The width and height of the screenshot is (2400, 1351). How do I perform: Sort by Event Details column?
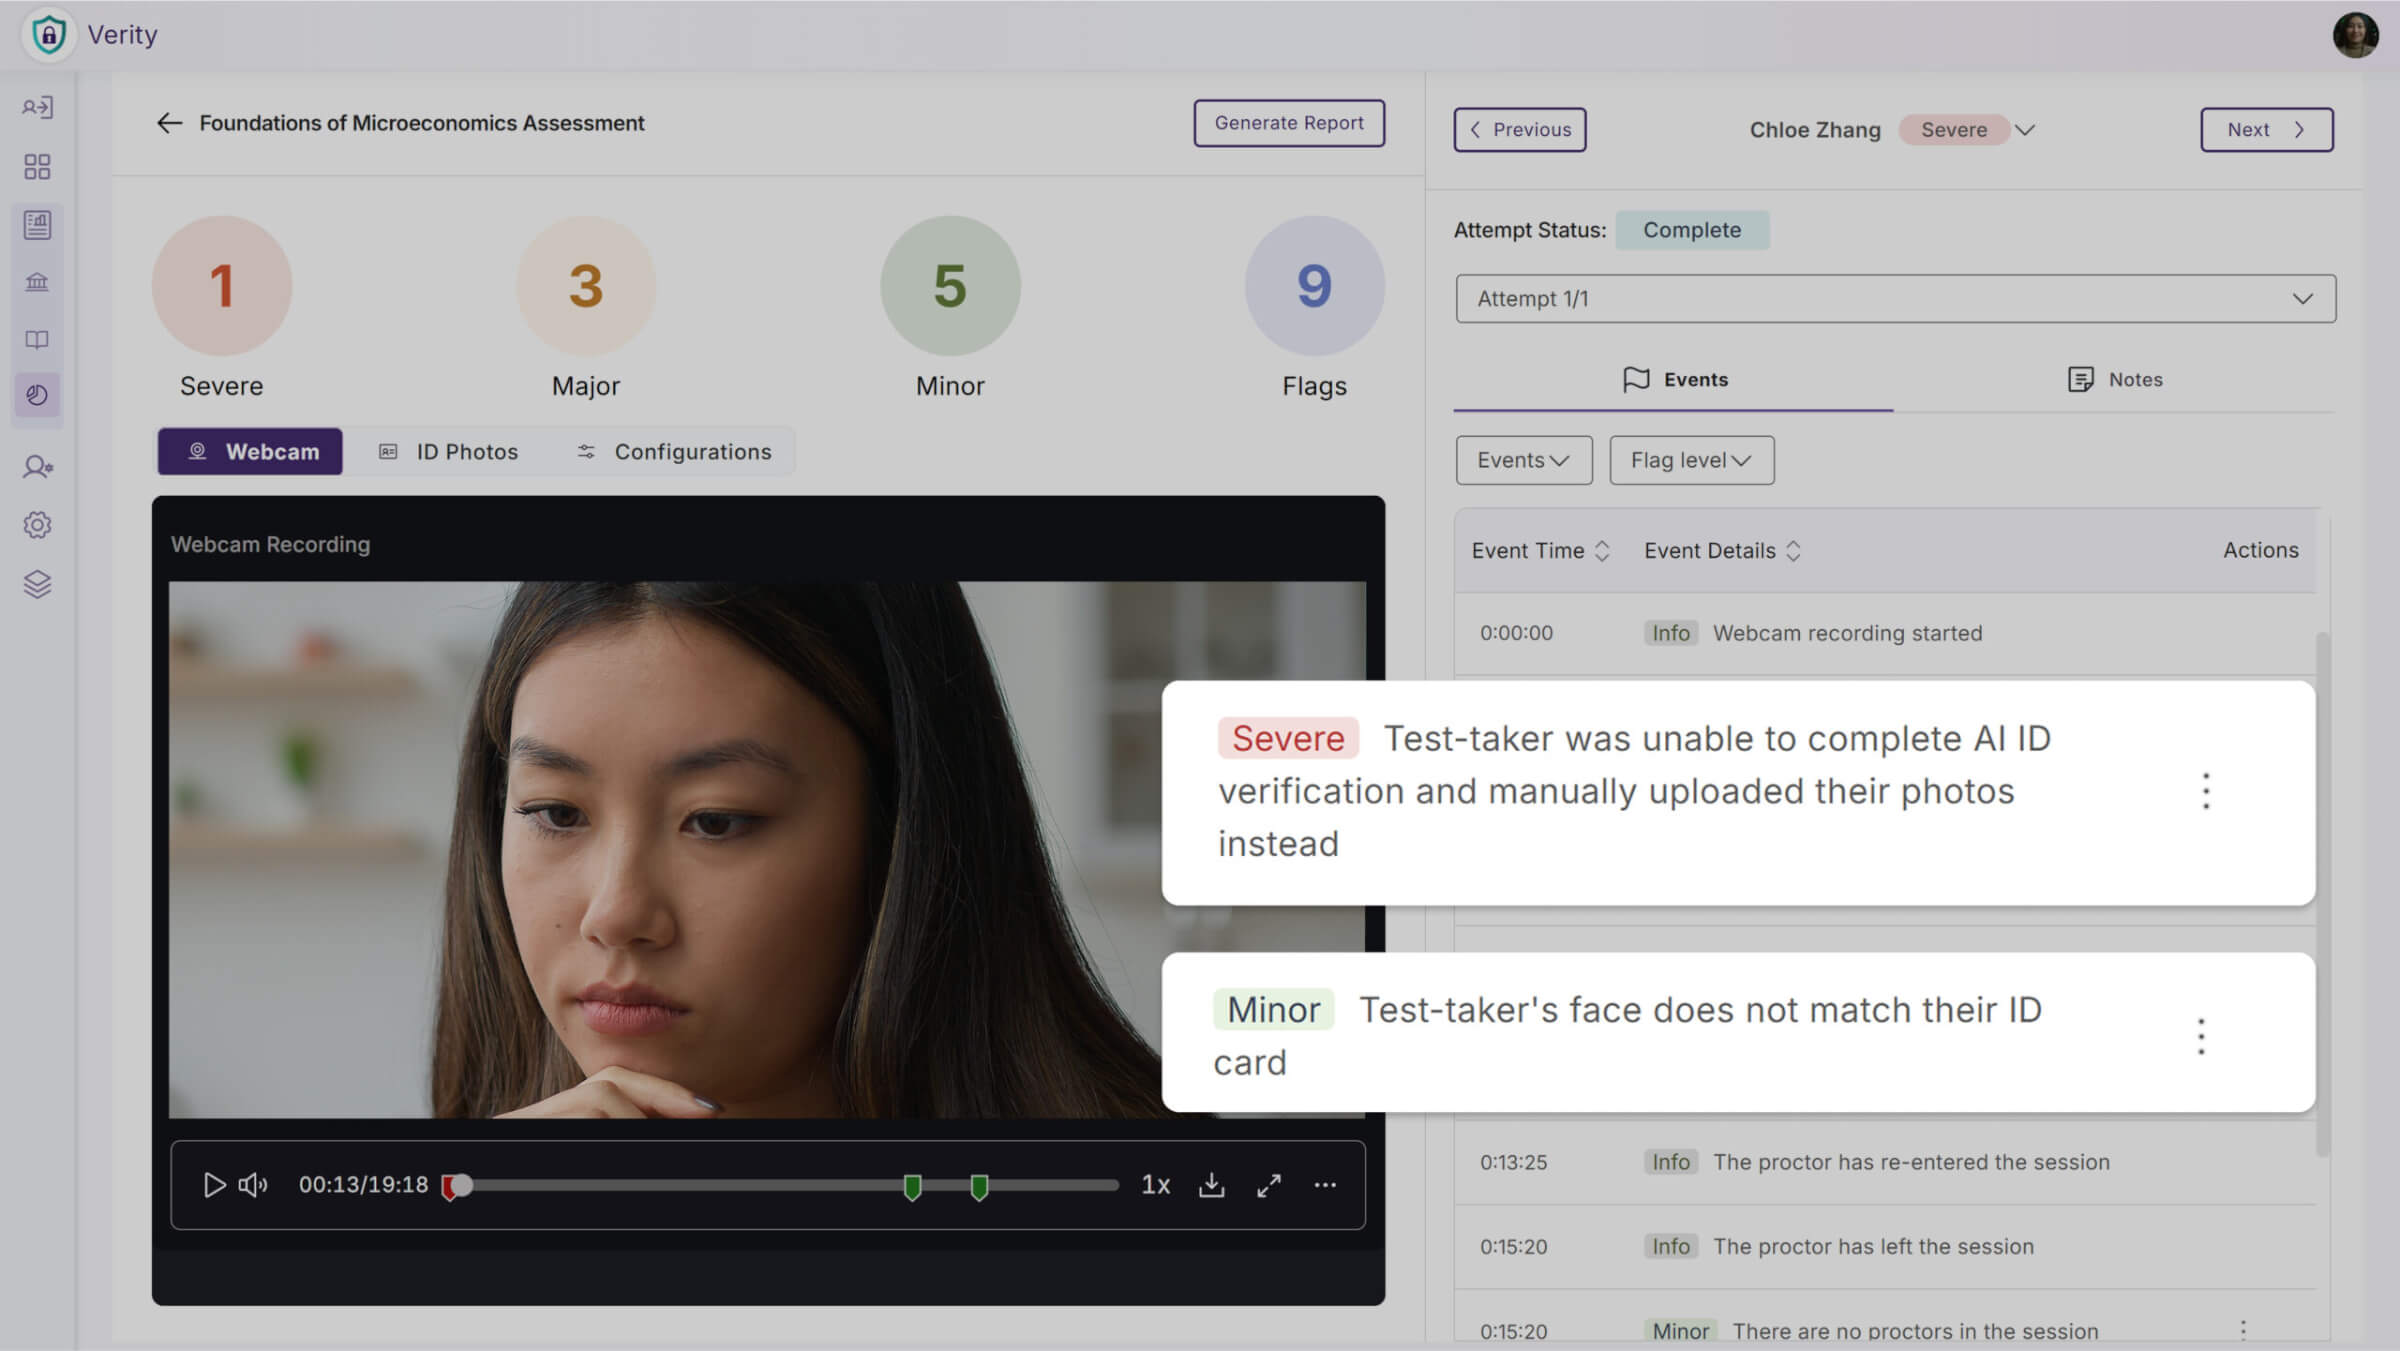pyautogui.click(x=1793, y=551)
